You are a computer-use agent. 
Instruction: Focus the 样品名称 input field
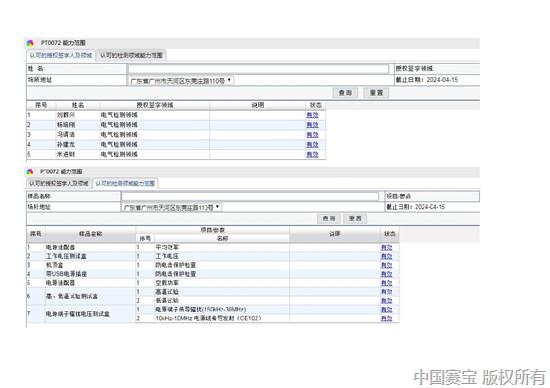coord(250,196)
